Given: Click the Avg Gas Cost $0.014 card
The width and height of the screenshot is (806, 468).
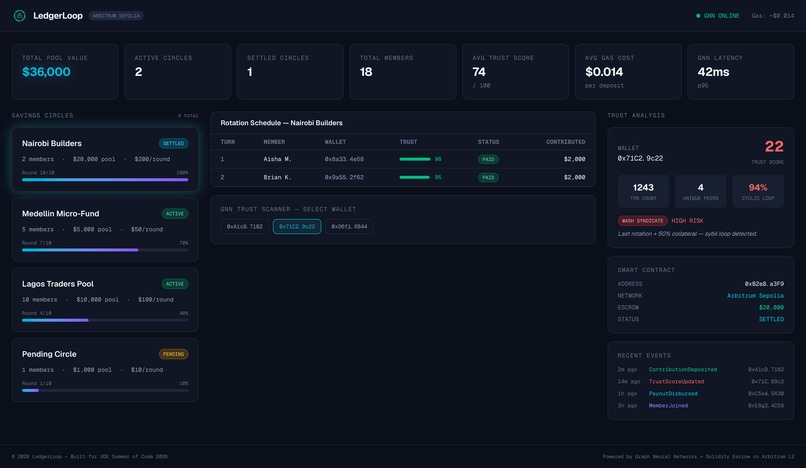Looking at the screenshot, I should [628, 71].
